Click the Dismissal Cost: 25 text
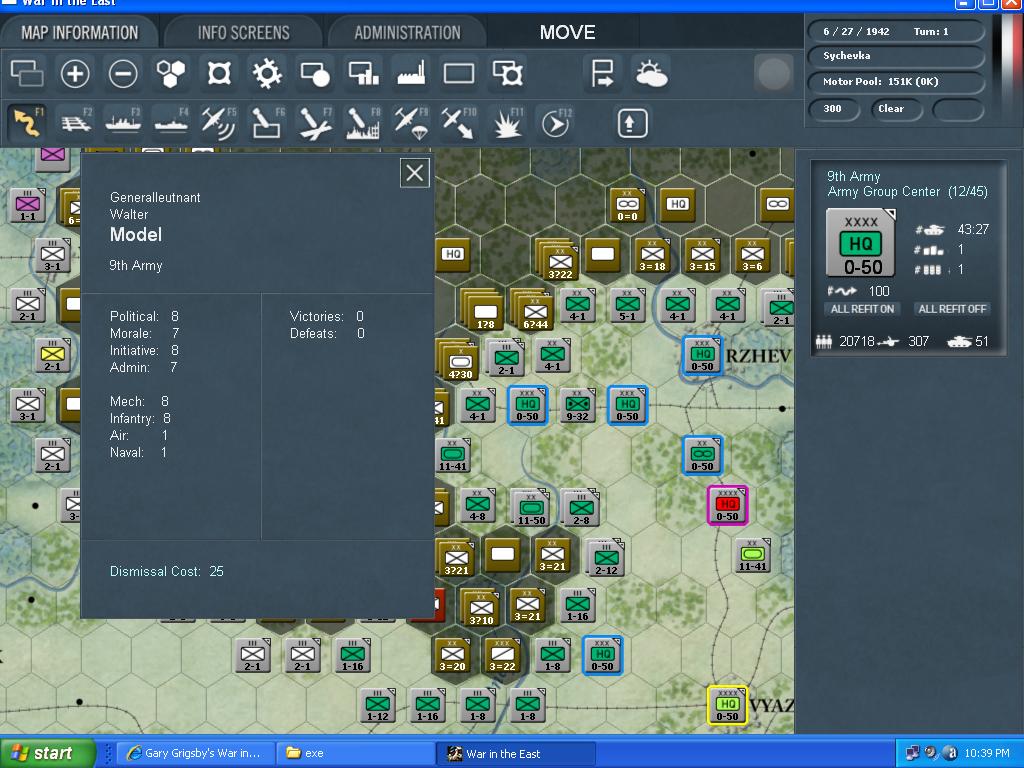1024x768 pixels. pyautogui.click(x=167, y=571)
